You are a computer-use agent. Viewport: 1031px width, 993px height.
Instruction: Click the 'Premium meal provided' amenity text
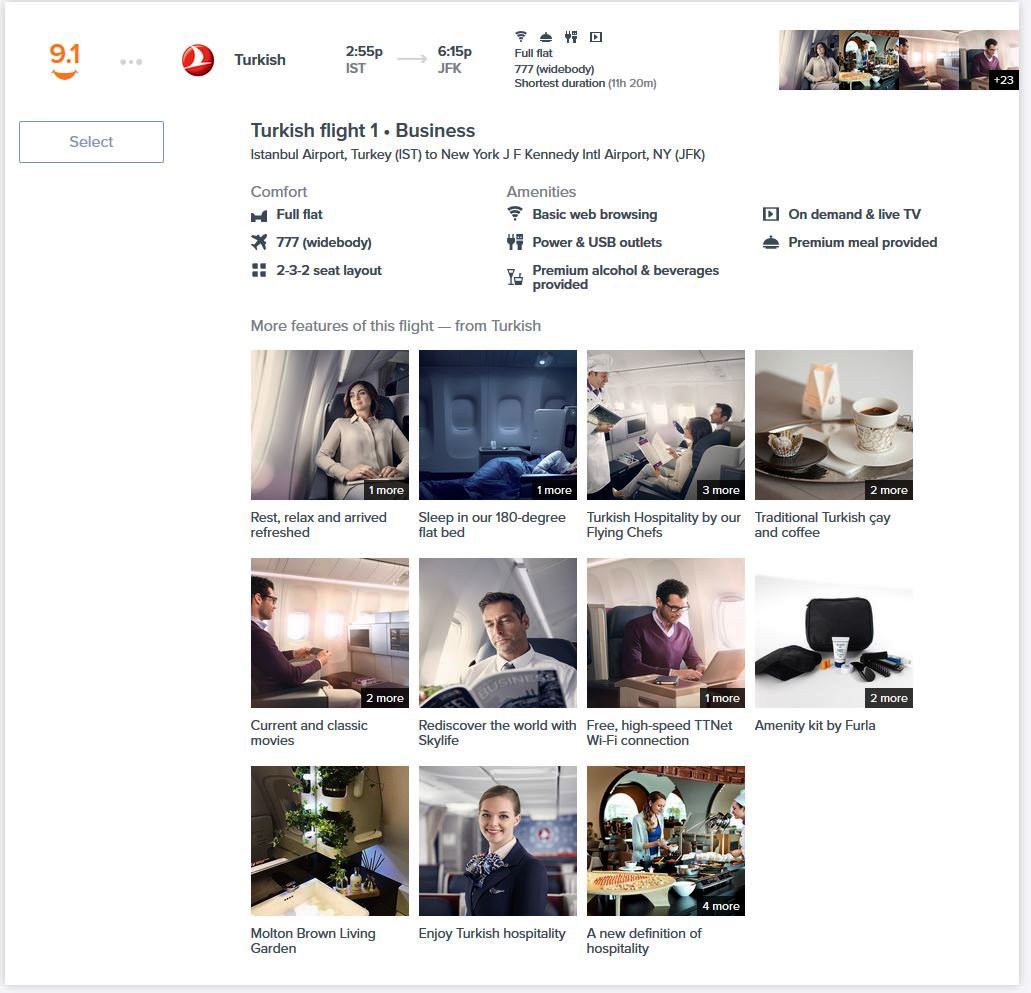pos(863,242)
